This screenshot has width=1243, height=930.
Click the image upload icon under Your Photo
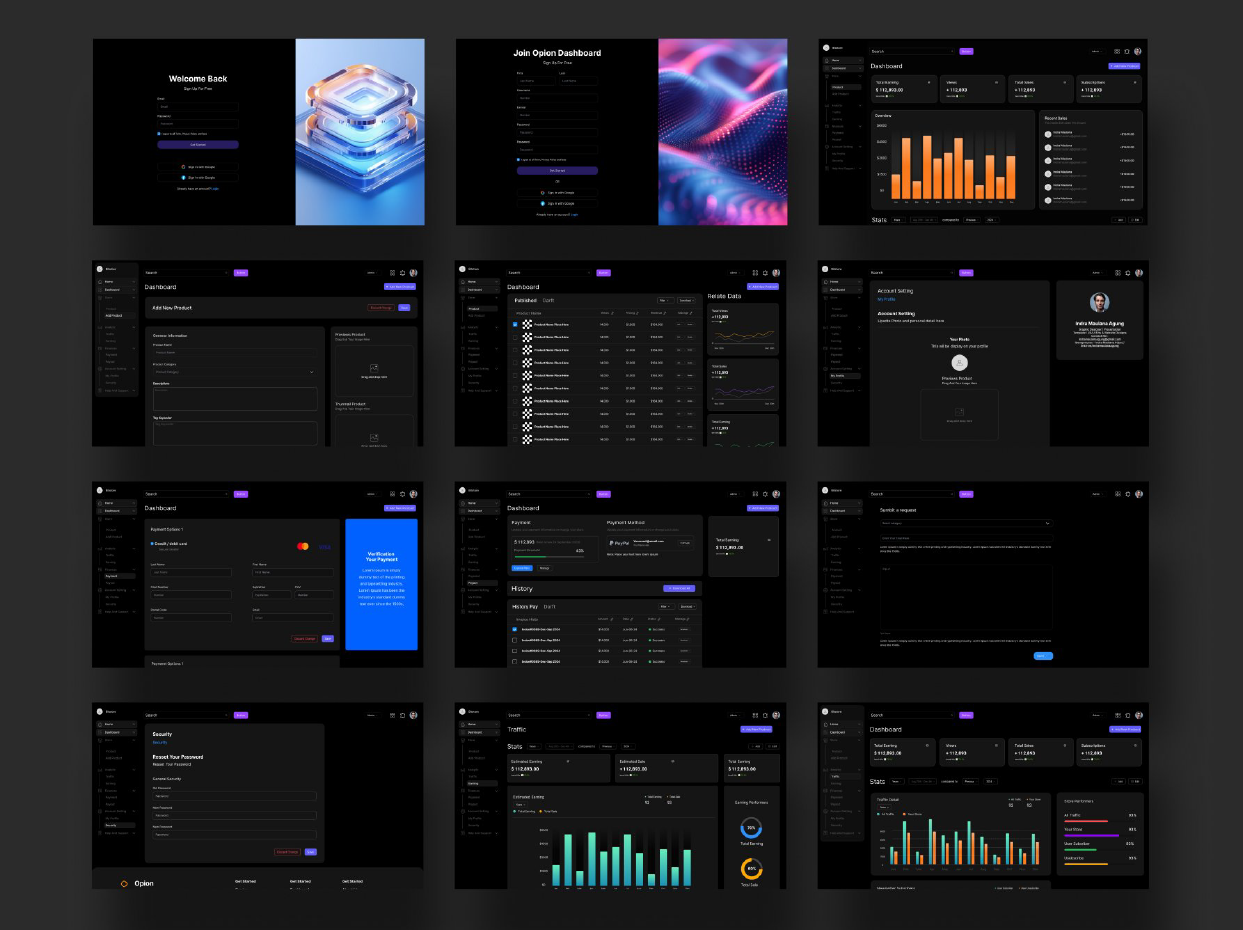pyautogui.click(x=959, y=412)
